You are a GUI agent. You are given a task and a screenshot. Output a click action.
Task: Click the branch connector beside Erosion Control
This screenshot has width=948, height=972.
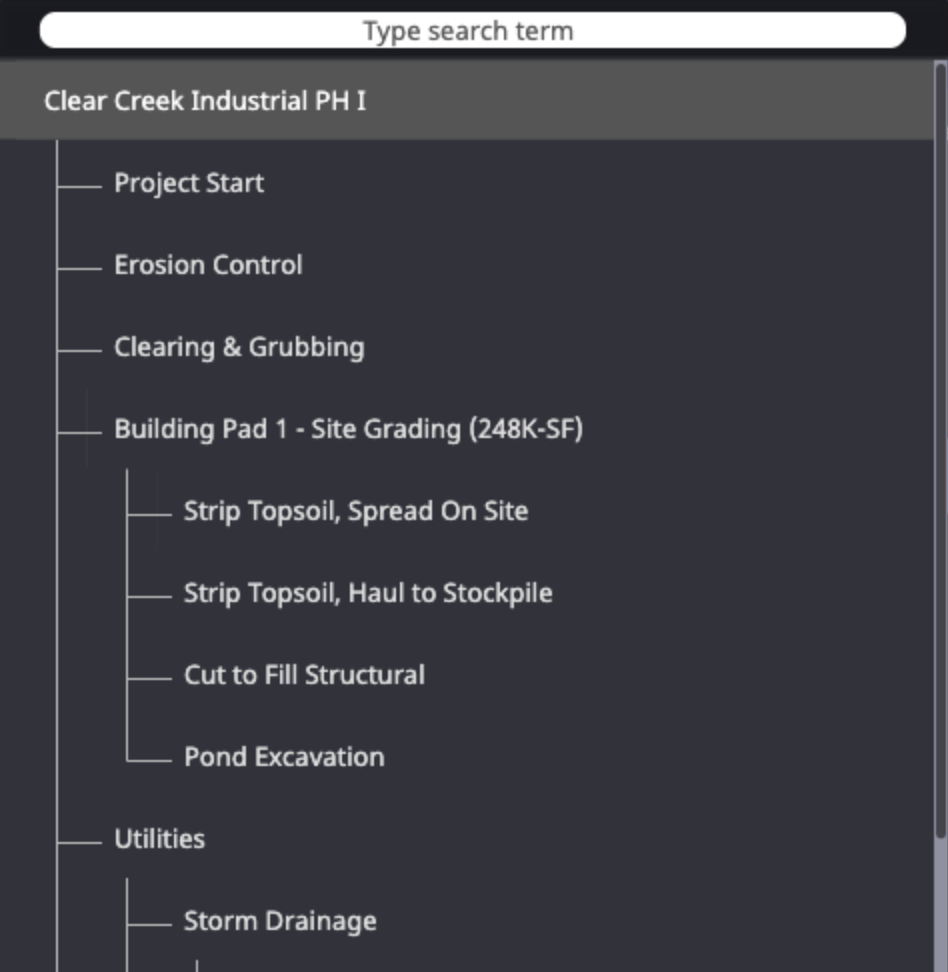pyautogui.click(x=79, y=268)
